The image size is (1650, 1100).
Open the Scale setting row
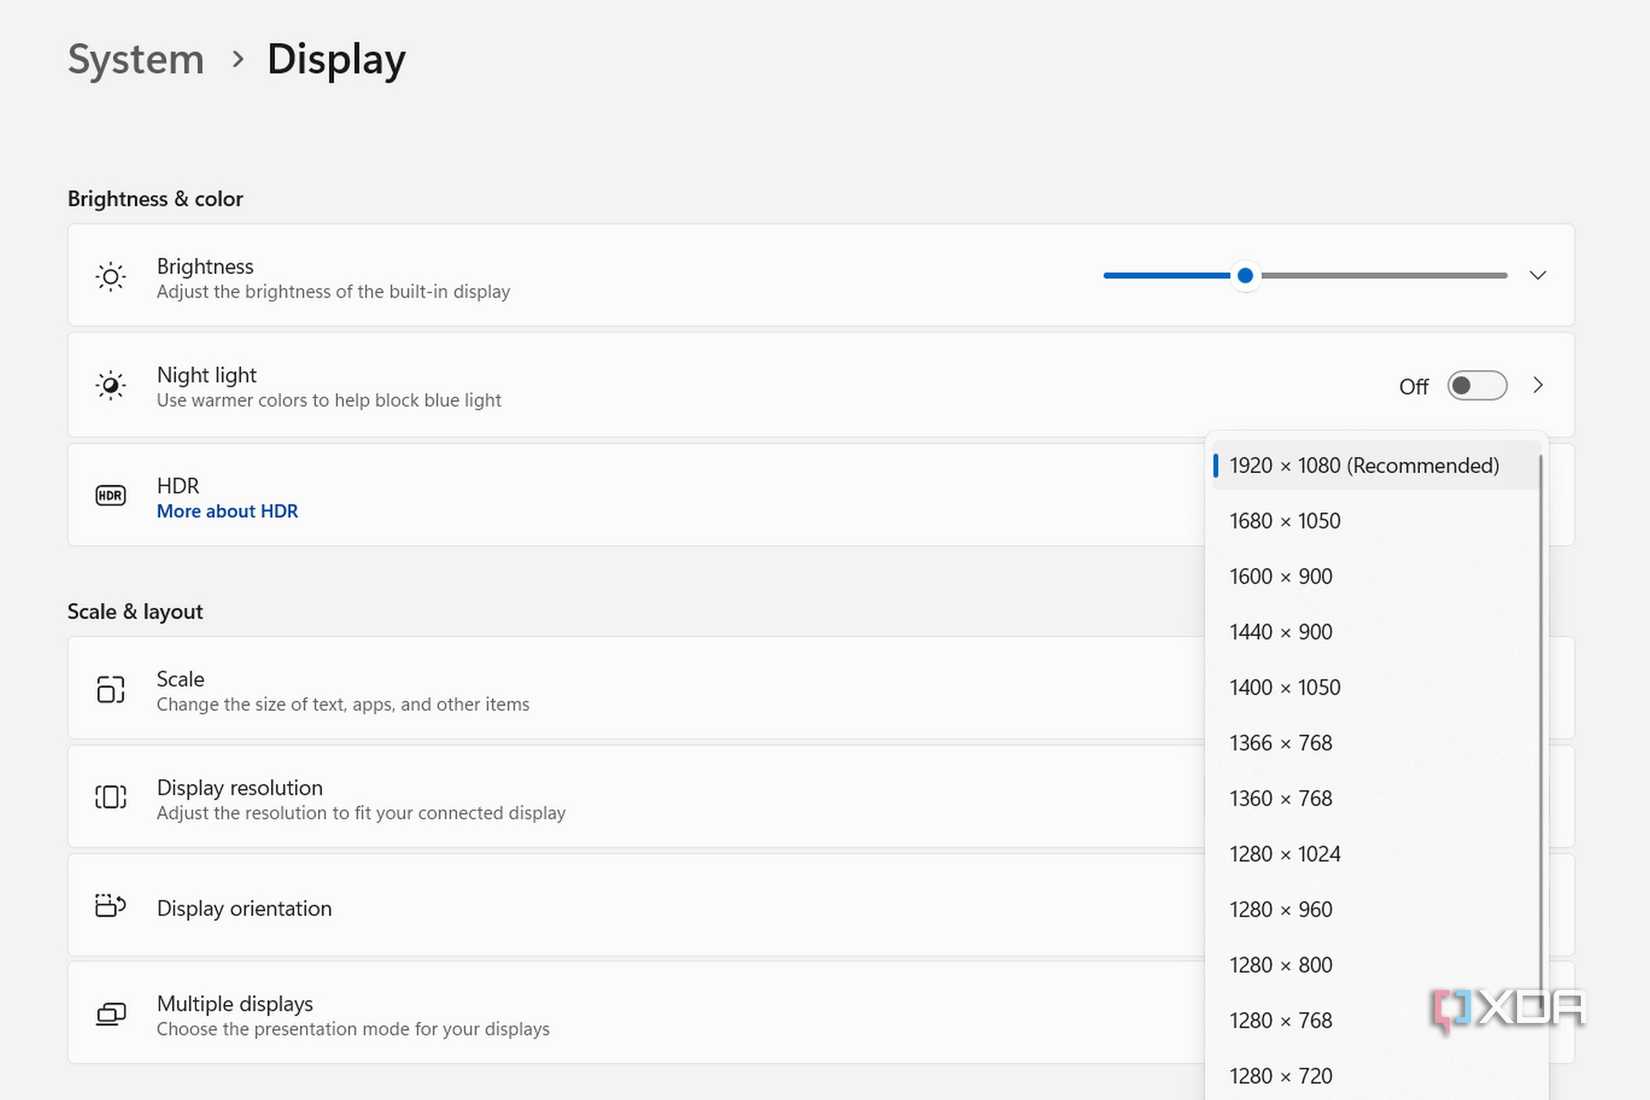(636, 688)
